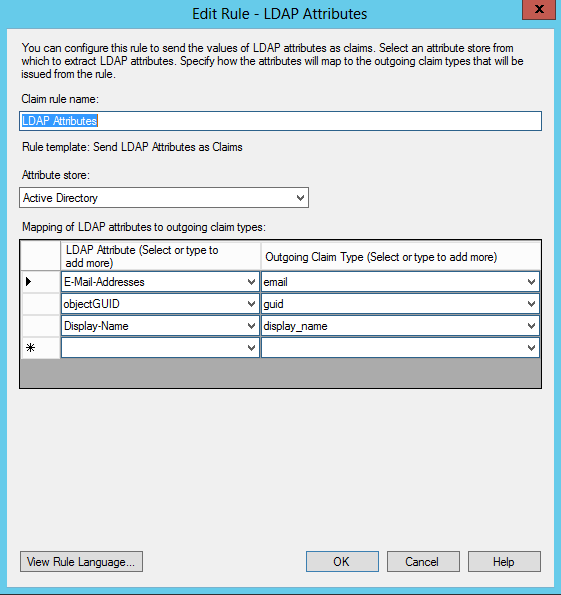Click the LDAP Attribute column header
This screenshot has width=561, height=595.
coord(160,256)
